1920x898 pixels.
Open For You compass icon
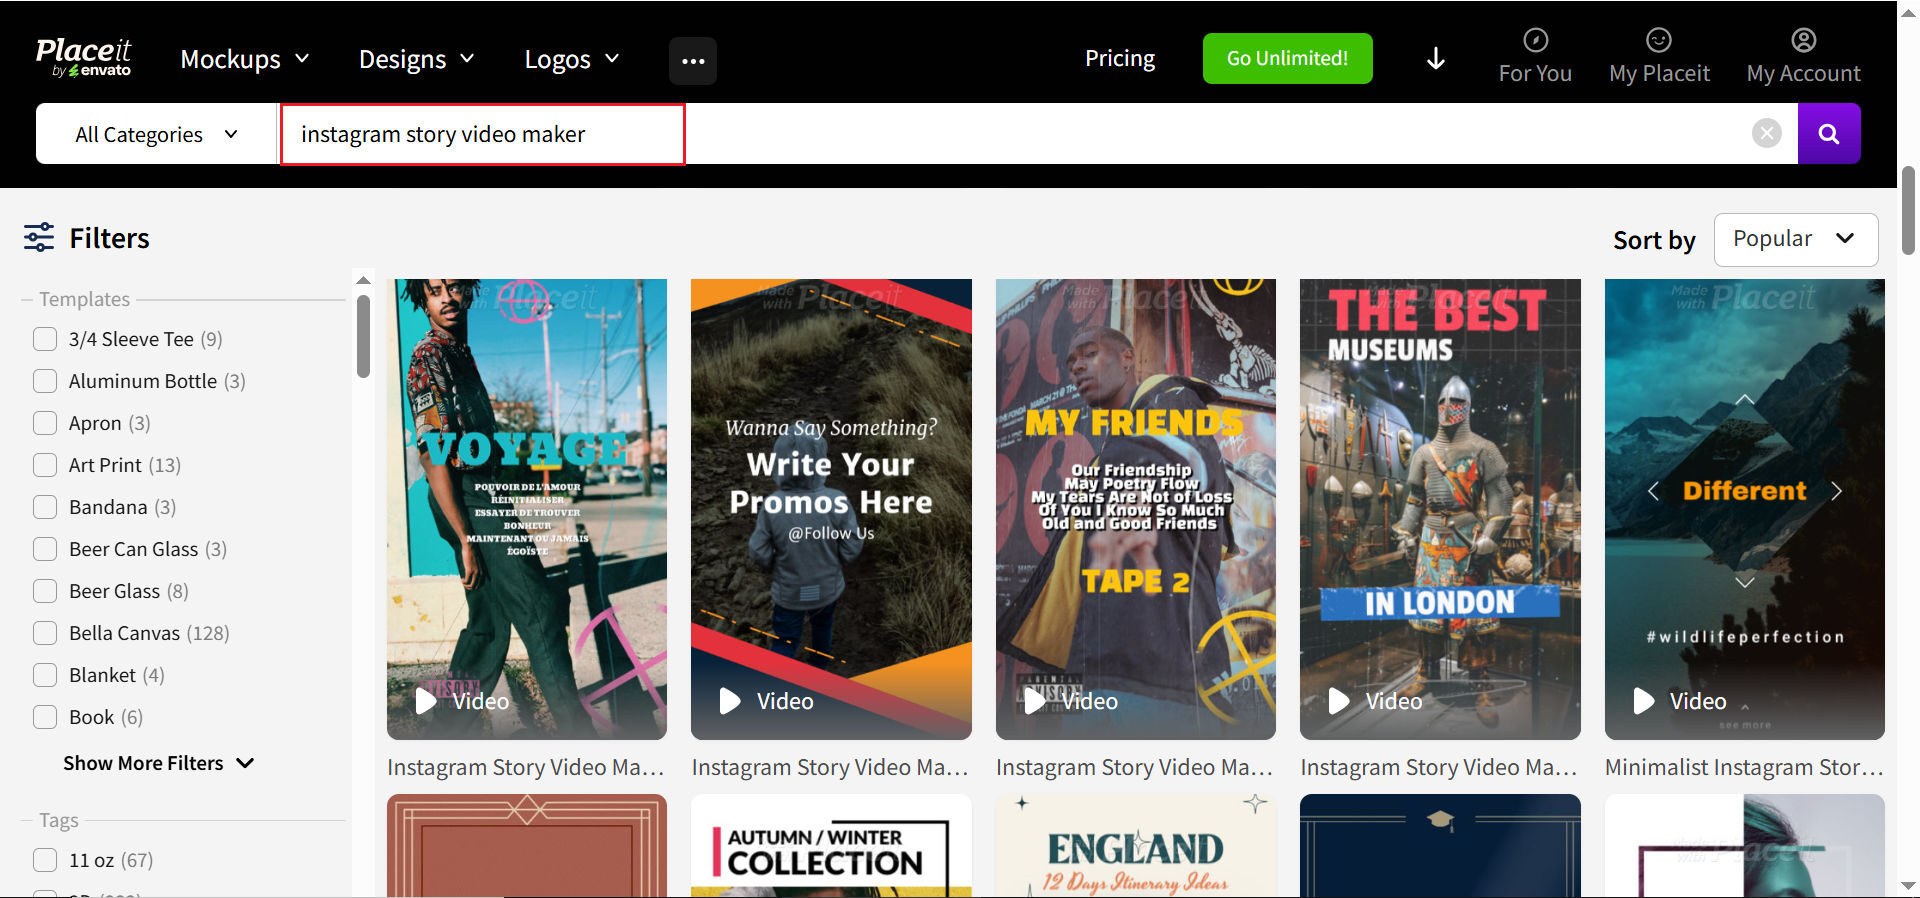tap(1535, 40)
